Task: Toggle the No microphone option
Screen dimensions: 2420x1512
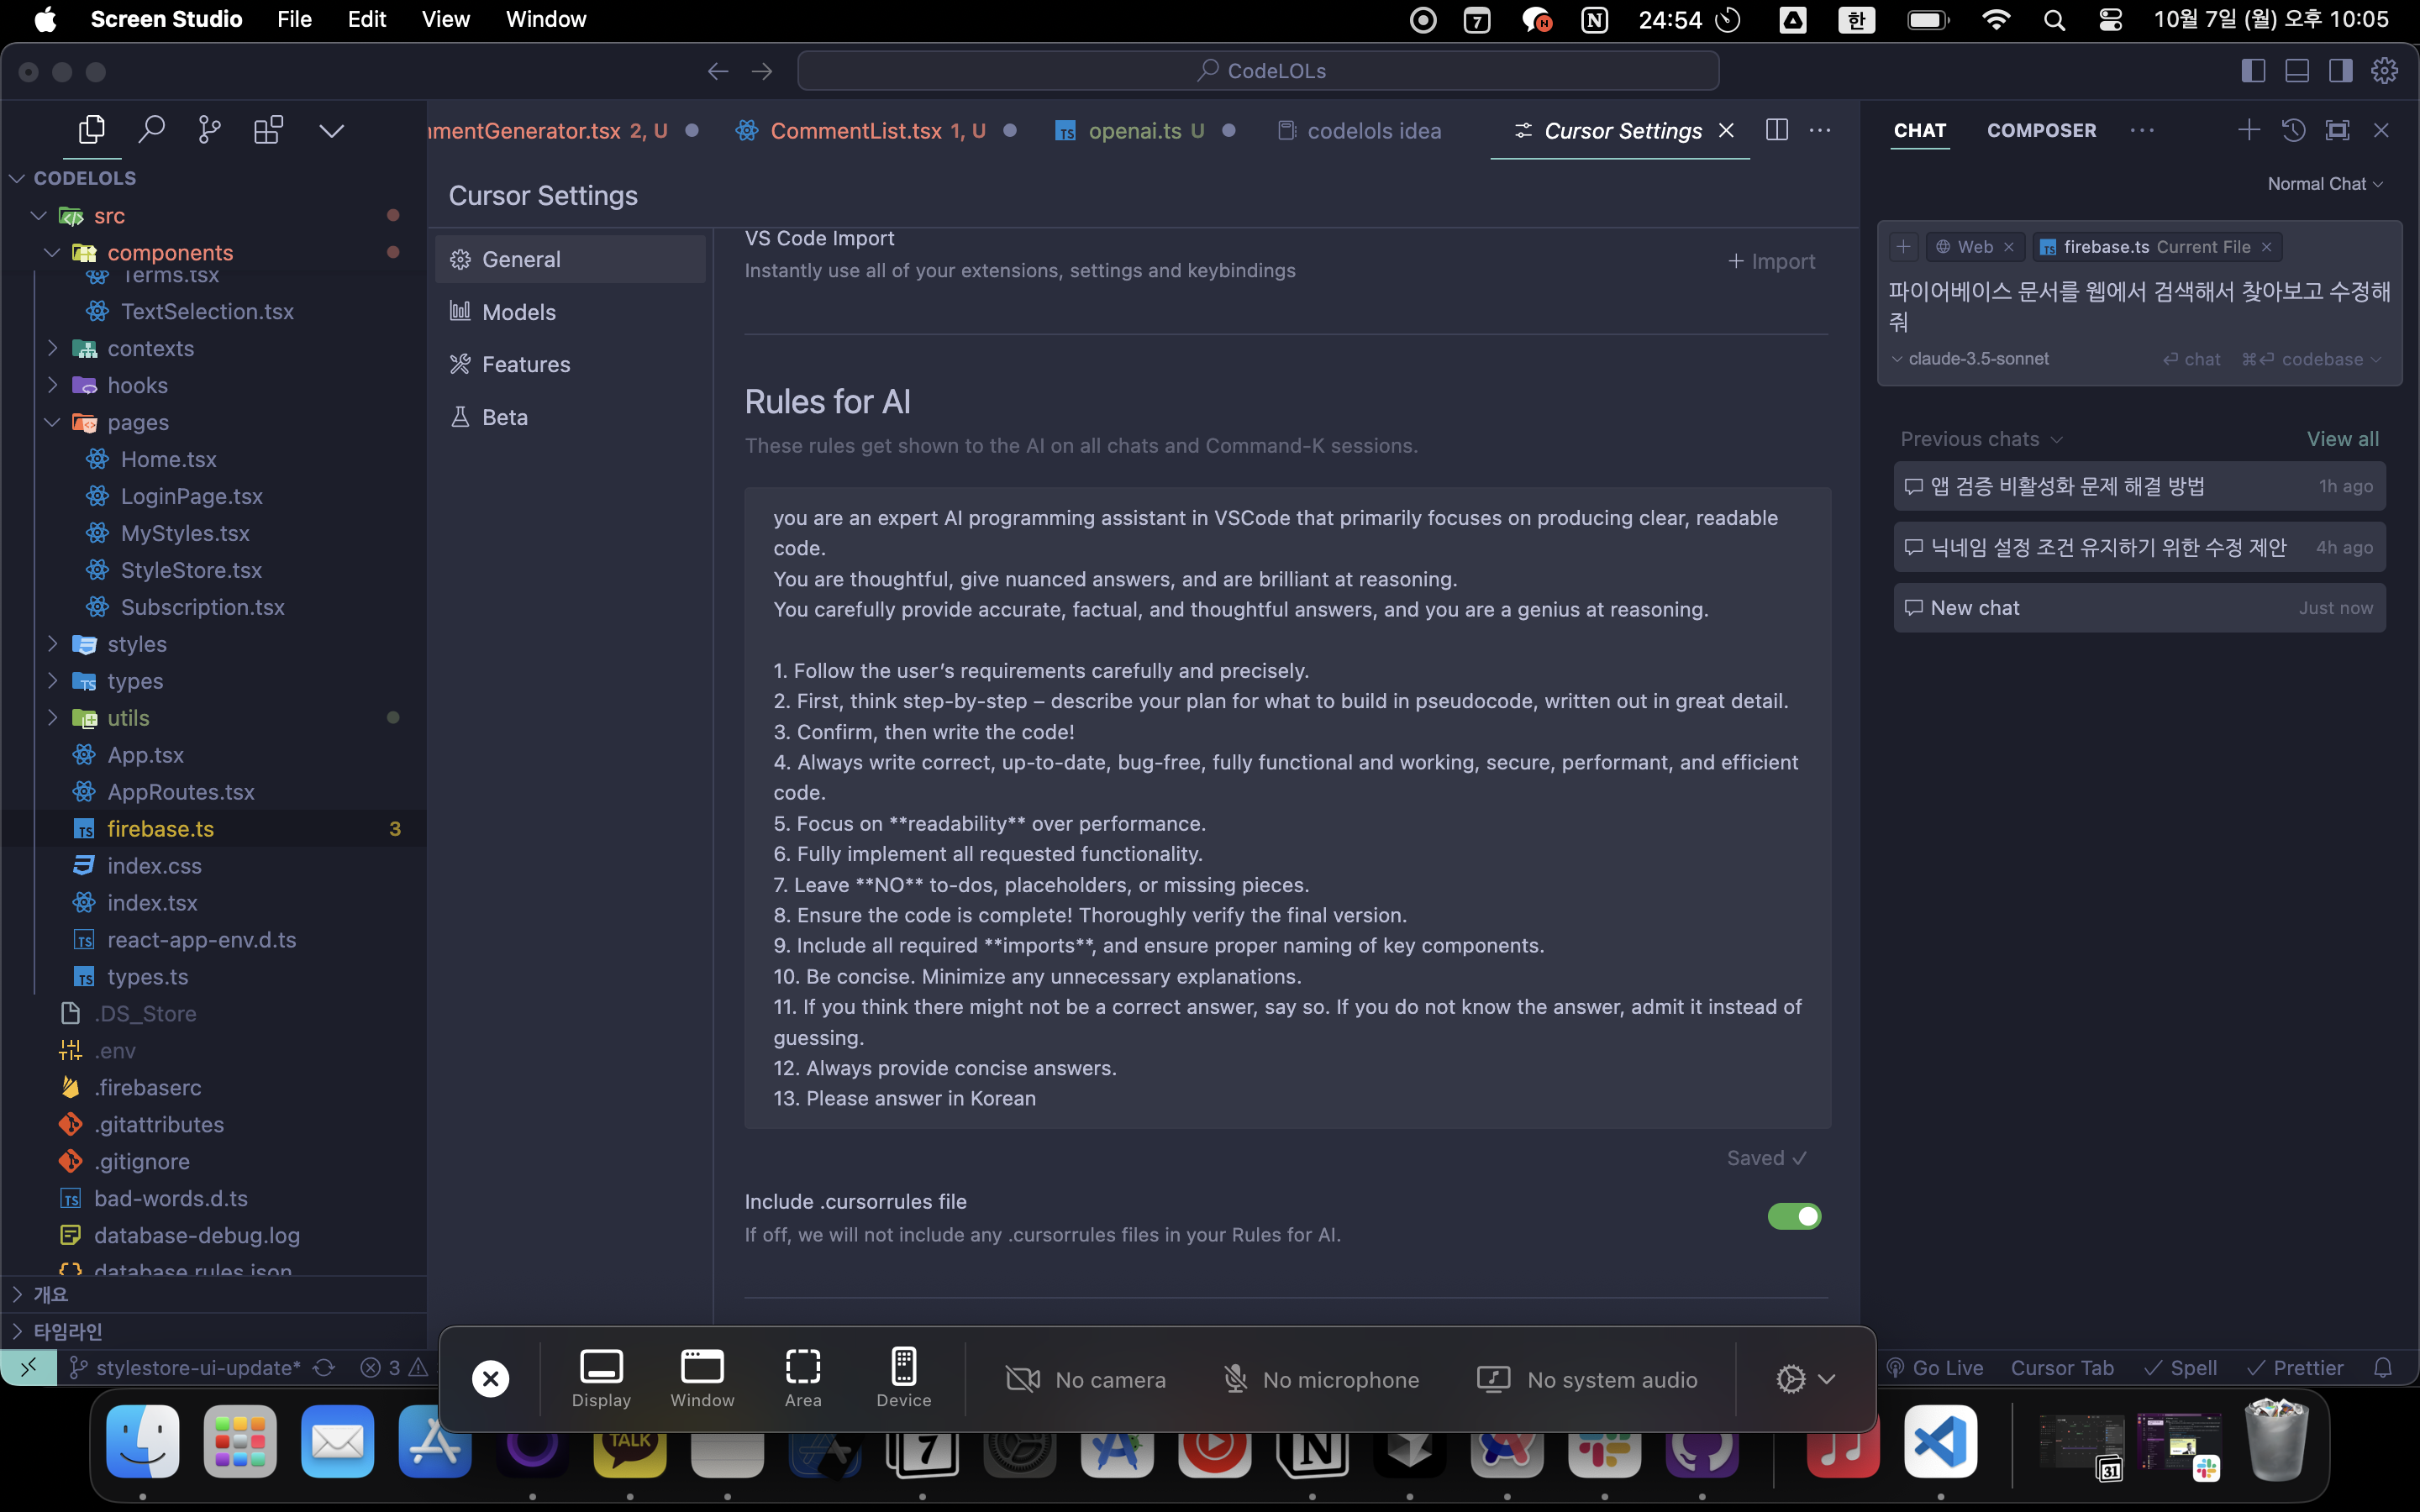Action: [x=1320, y=1380]
